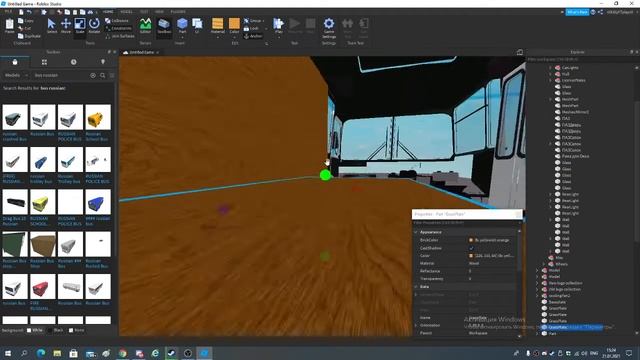Screen dimensions: 640x360
Task: Collapse the Appearance properties section
Action: (416, 232)
